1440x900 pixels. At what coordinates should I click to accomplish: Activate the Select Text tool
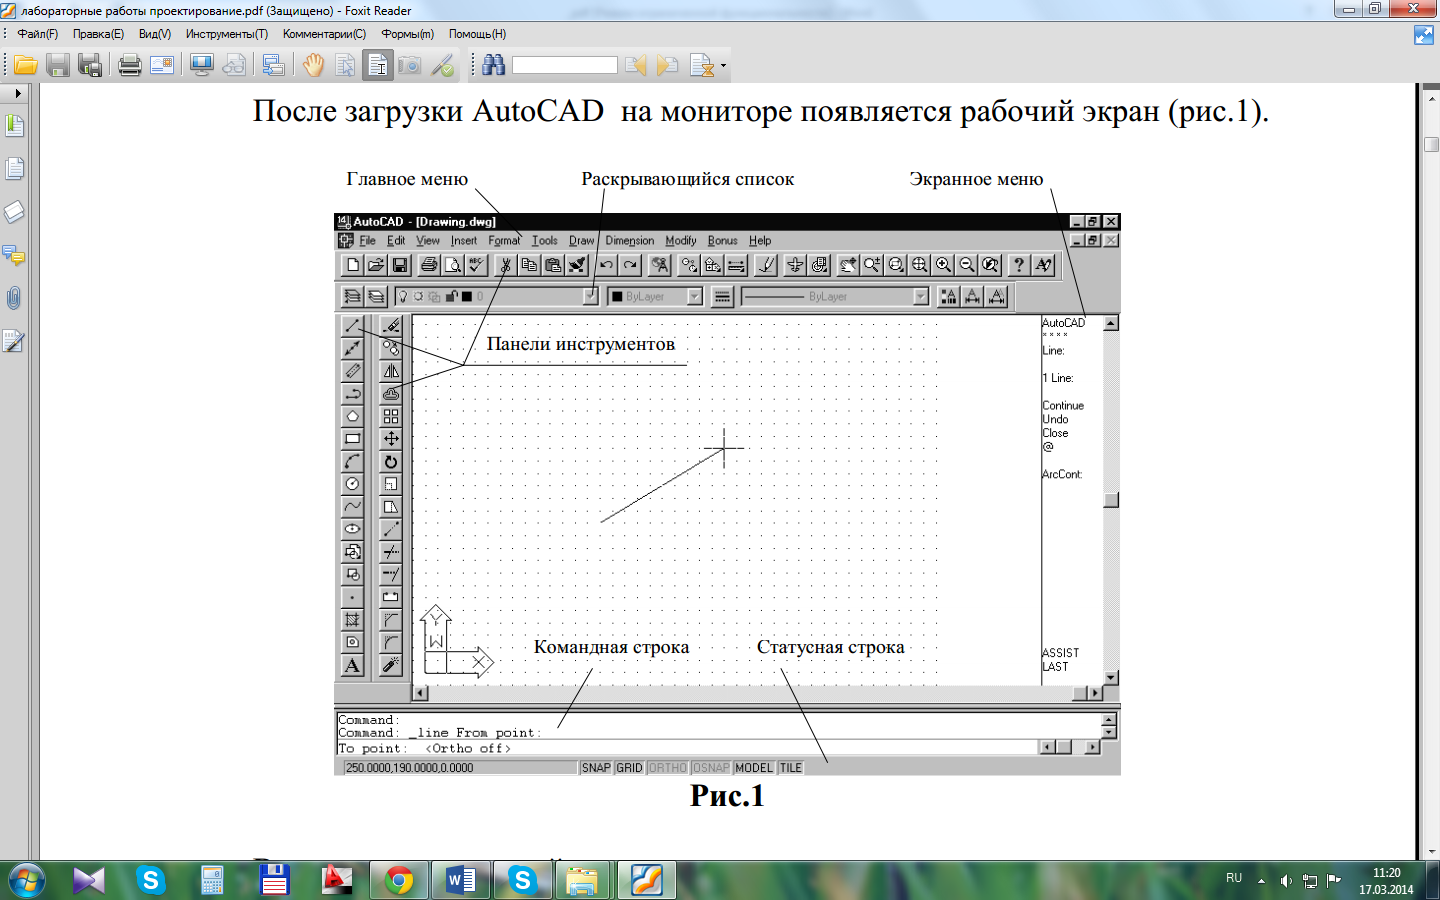(x=377, y=66)
